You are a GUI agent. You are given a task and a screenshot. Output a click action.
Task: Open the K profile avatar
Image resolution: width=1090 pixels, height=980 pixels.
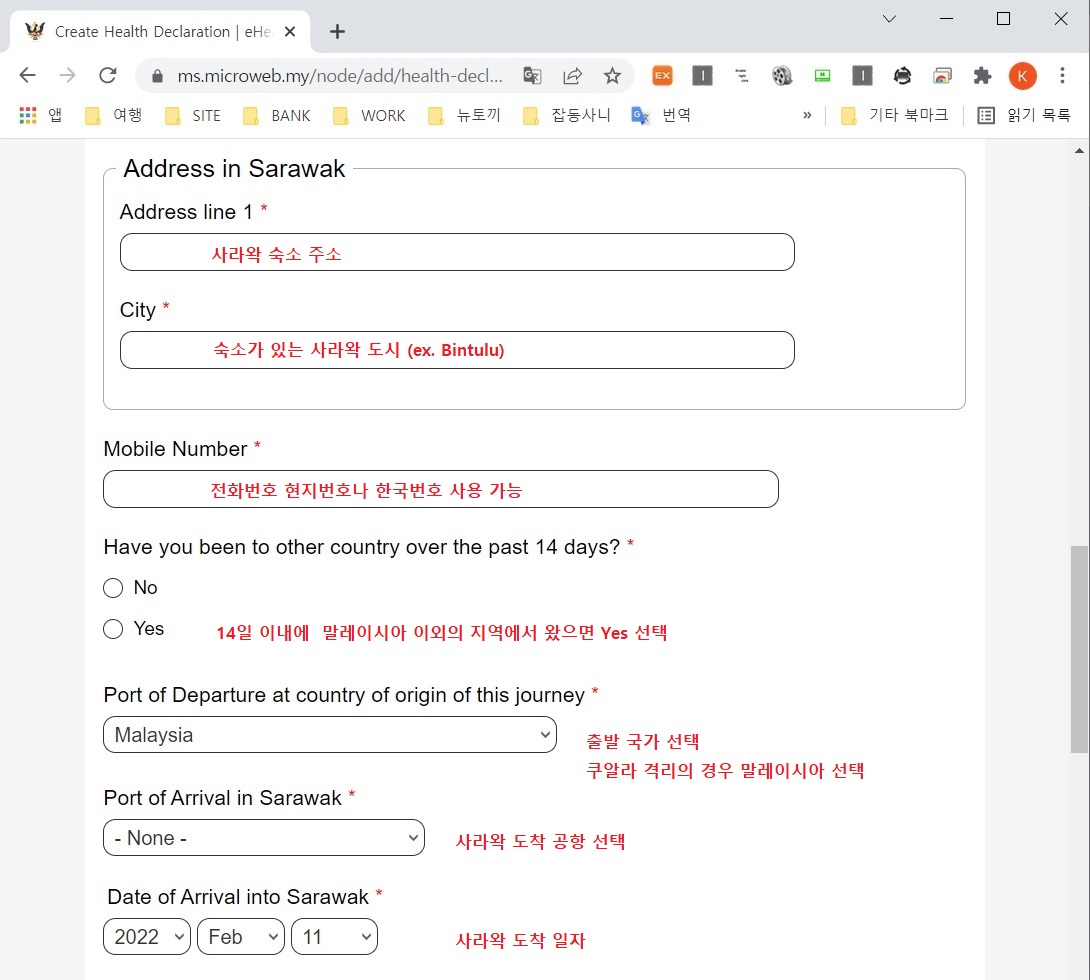[1023, 76]
